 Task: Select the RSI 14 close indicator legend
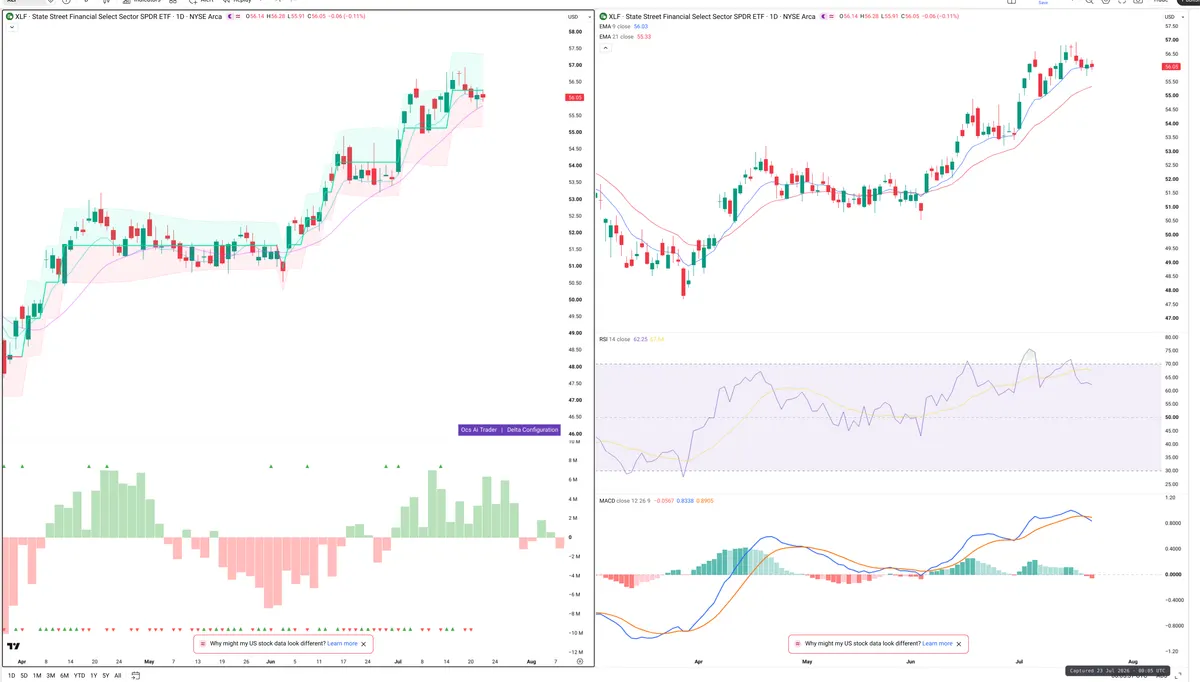click(x=631, y=339)
